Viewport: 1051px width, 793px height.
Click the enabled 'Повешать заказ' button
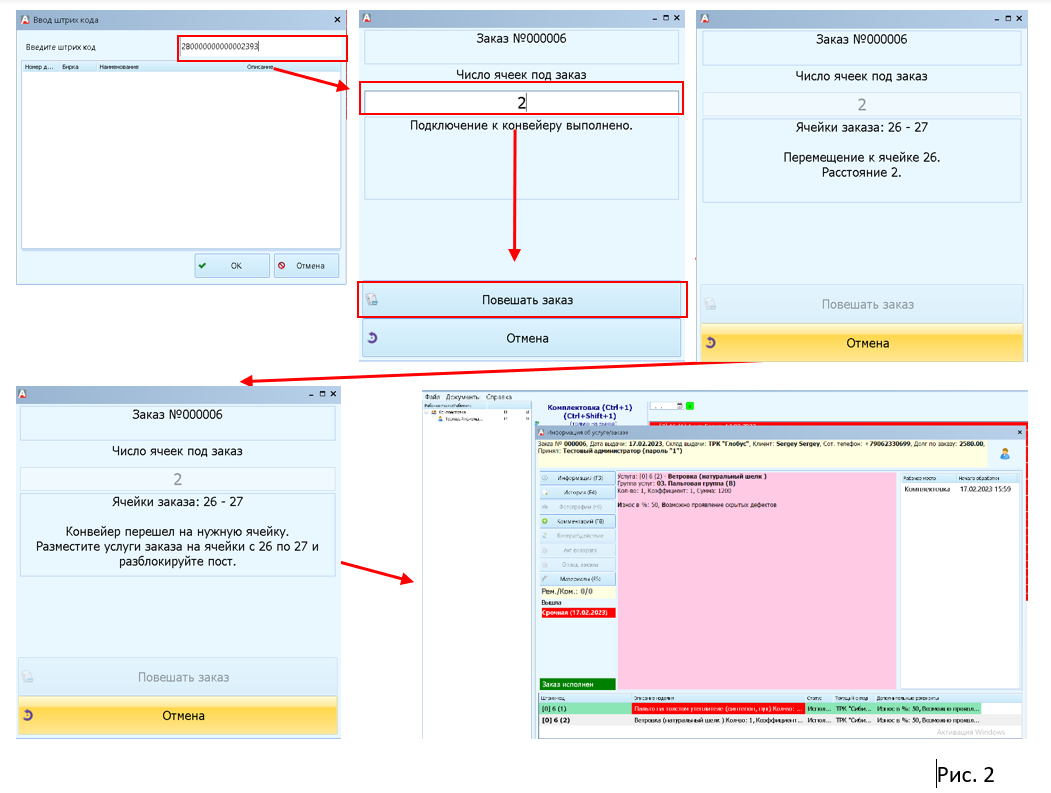(522, 300)
